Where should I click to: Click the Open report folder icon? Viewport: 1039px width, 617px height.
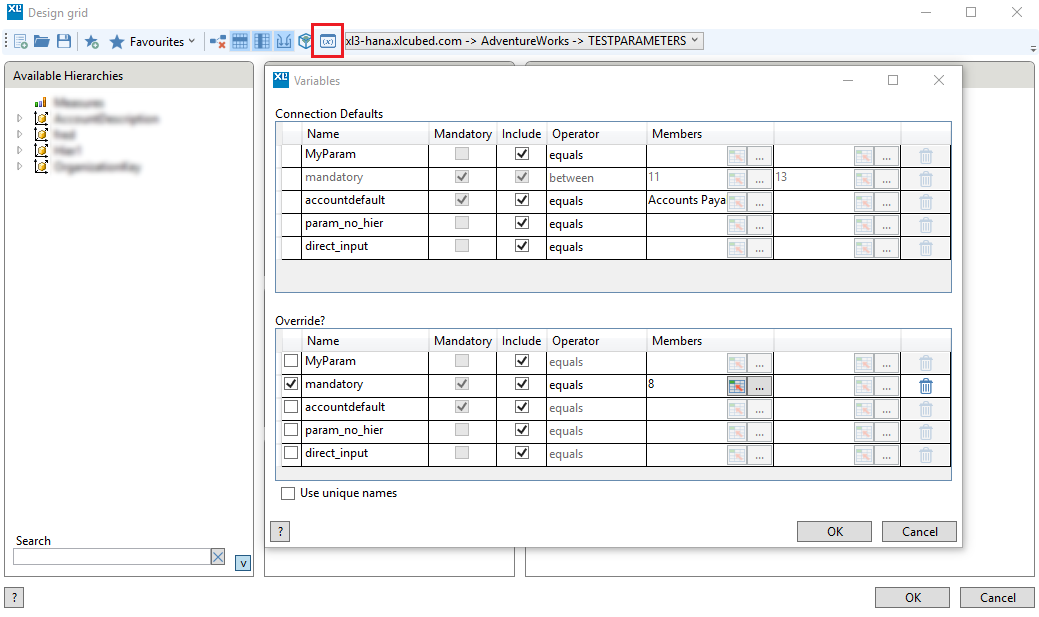41,41
